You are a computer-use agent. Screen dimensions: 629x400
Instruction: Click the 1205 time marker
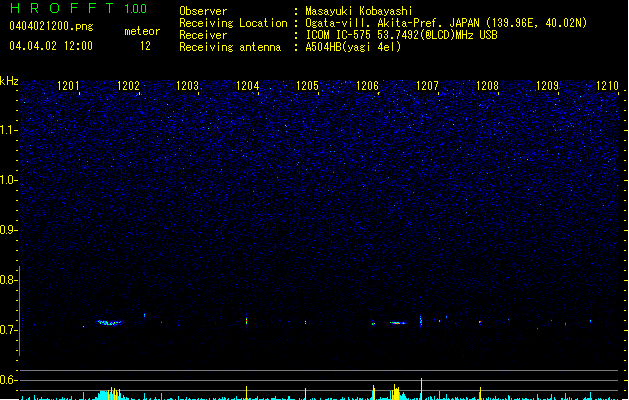click(307, 86)
